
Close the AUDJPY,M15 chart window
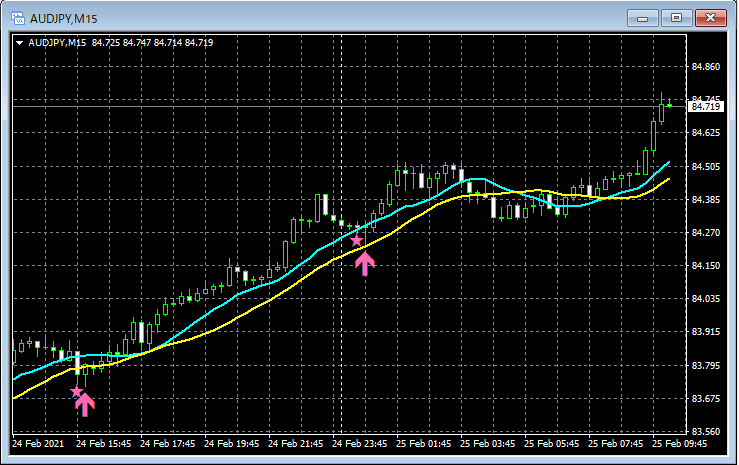point(711,18)
